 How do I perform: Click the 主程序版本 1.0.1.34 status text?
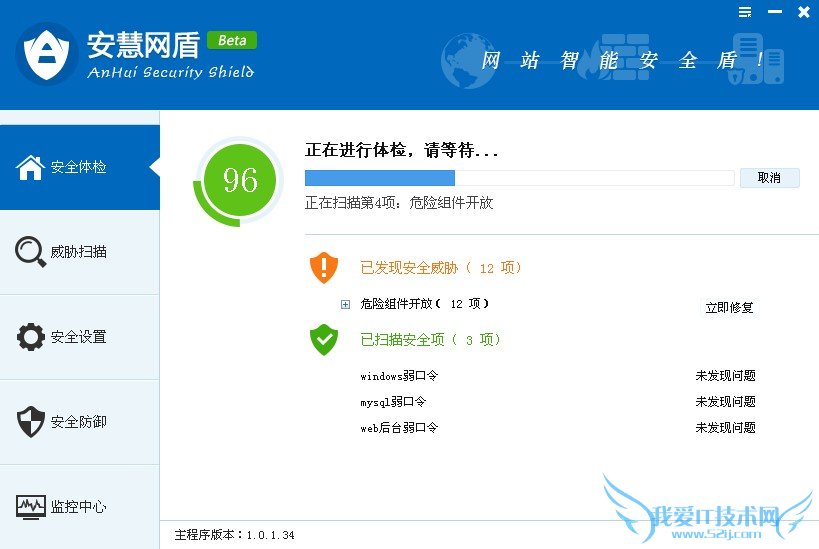coord(235,535)
